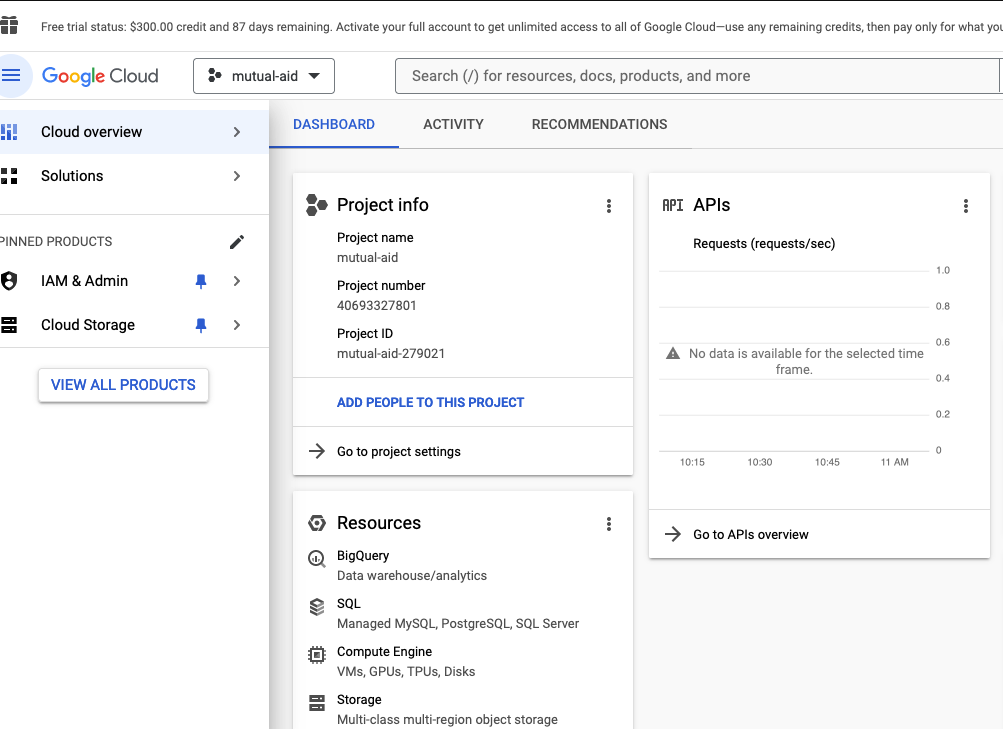Click the Cloud Storage sidebar icon

click(x=9, y=325)
